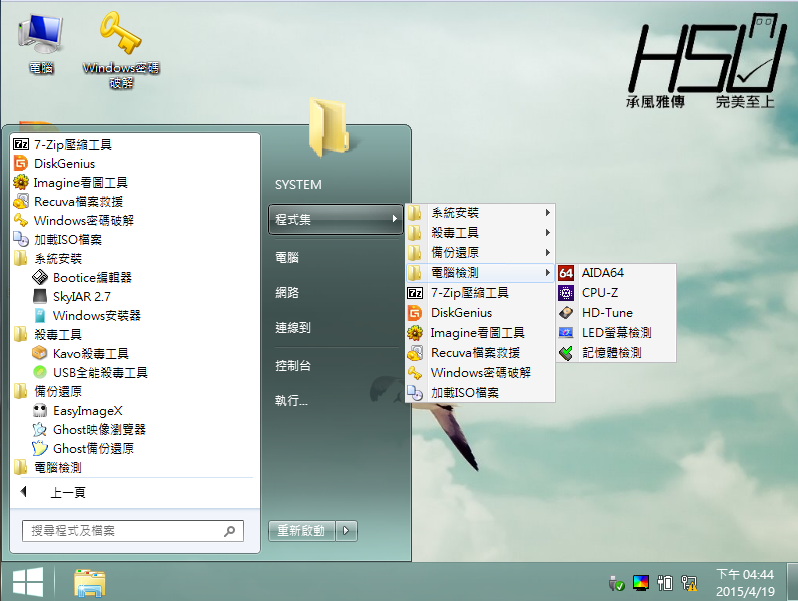
Task: Collapse the 系統安裝 folder in the left list
Action: [x=135, y=259]
